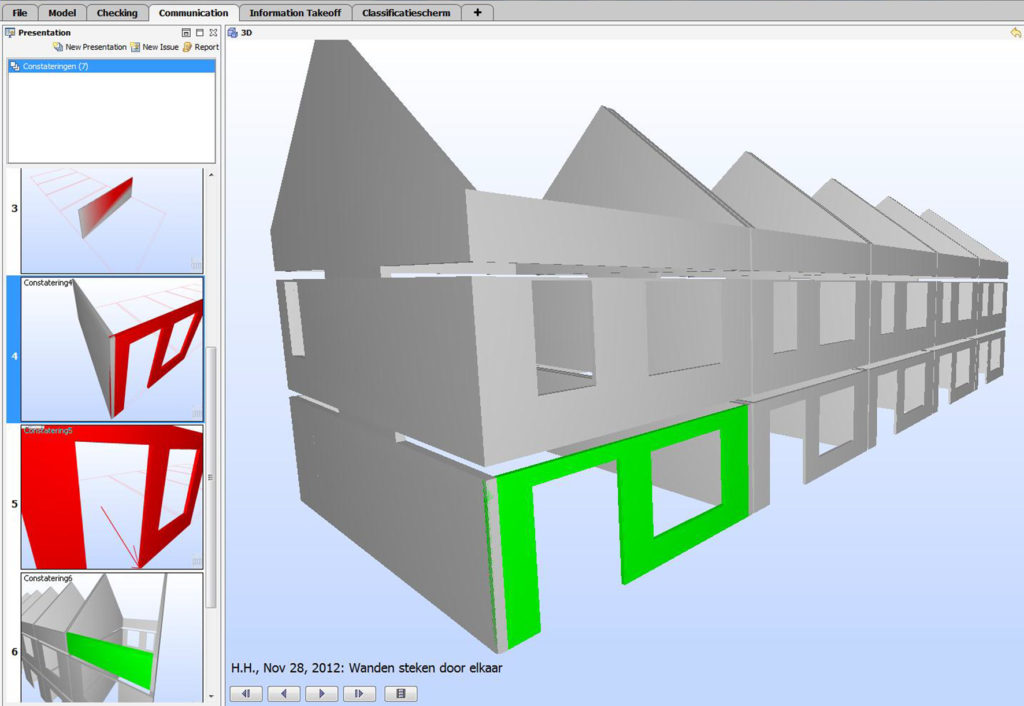This screenshot has height=706, width=1024.
Task: Open Constatering5 slide thumbnail
Action: click(x=112, y=497)
